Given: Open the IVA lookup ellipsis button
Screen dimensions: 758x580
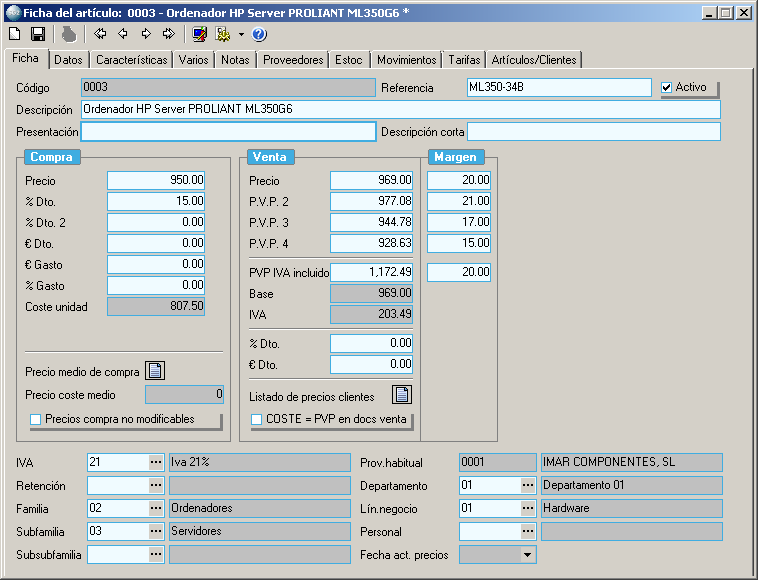Looking at the screenshot, I should [156, 462].
